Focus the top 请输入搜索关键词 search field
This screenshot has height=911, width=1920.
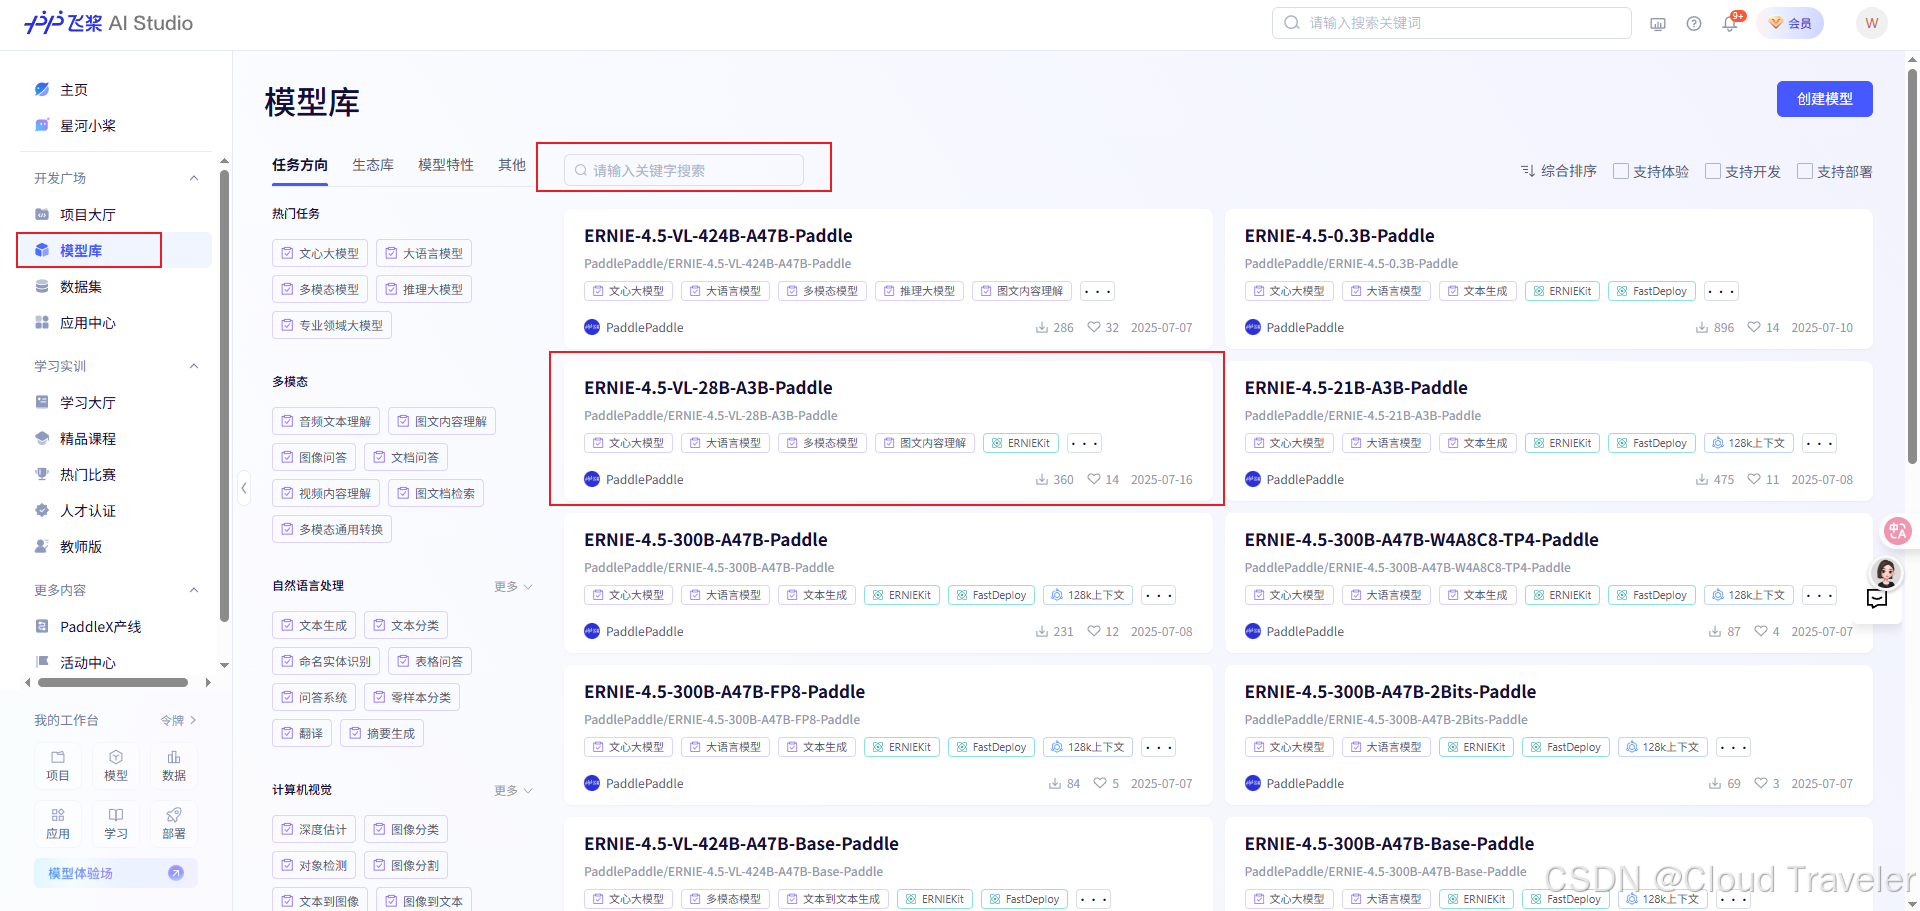(1451, 23)
